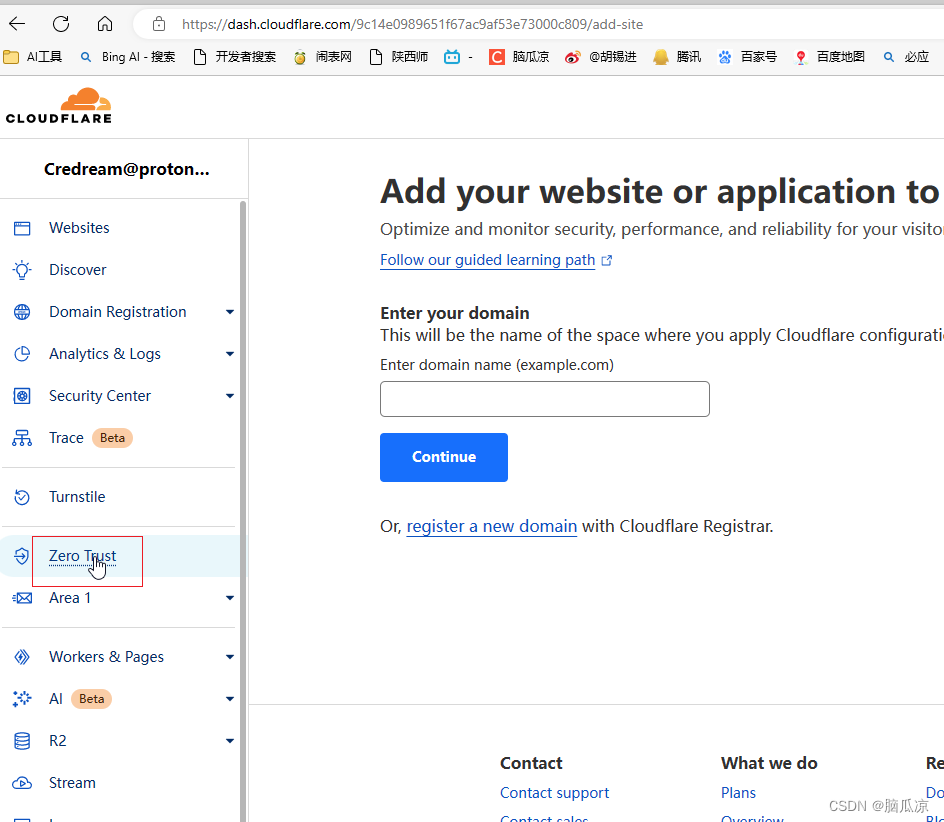Screen dimensions: 944x822
Task: Expand the AI menu arrow
Action: coord(230,699)
